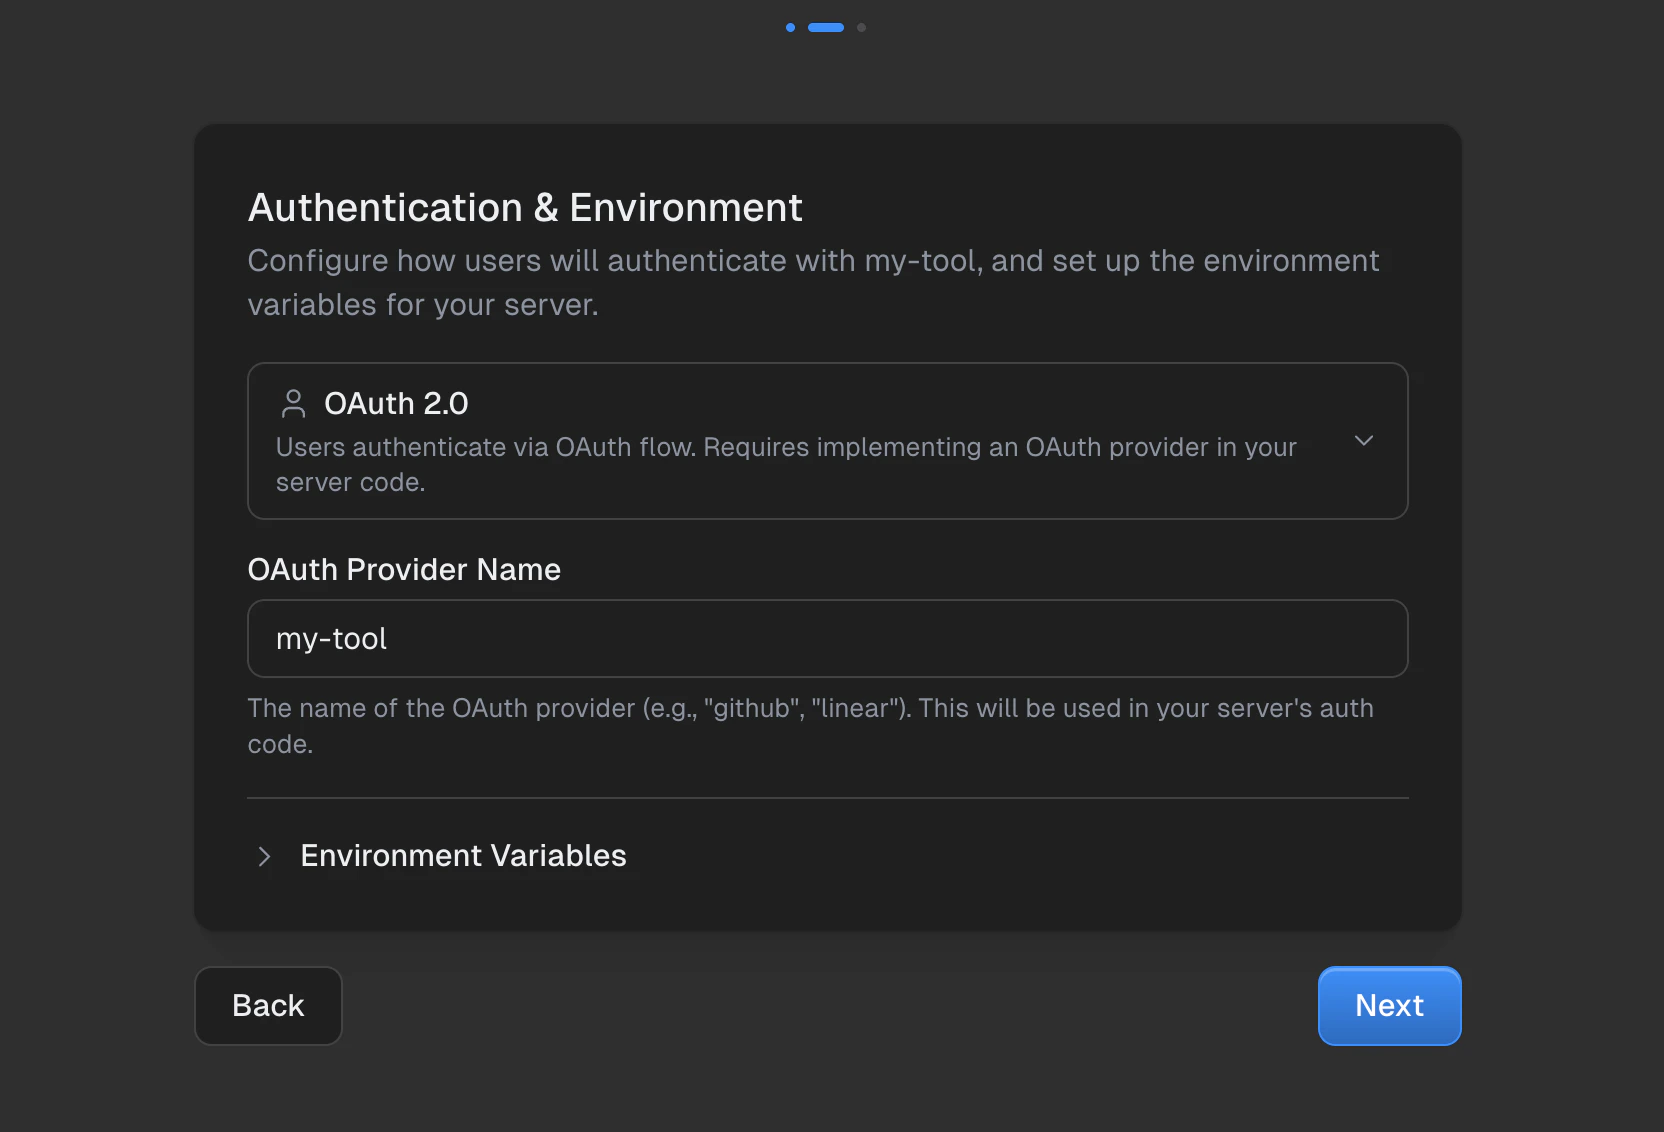Click the blue Next button

pos(1389,1006)
